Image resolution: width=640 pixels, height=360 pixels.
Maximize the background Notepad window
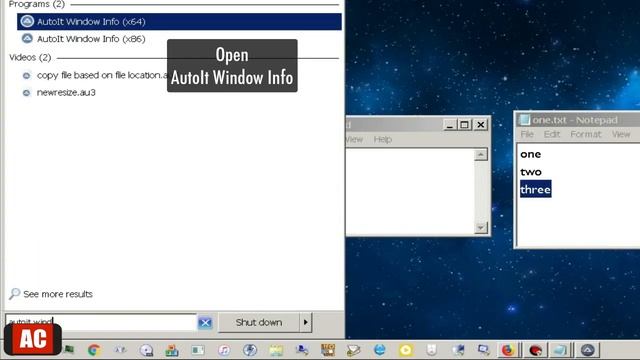[x=464, y=125]
